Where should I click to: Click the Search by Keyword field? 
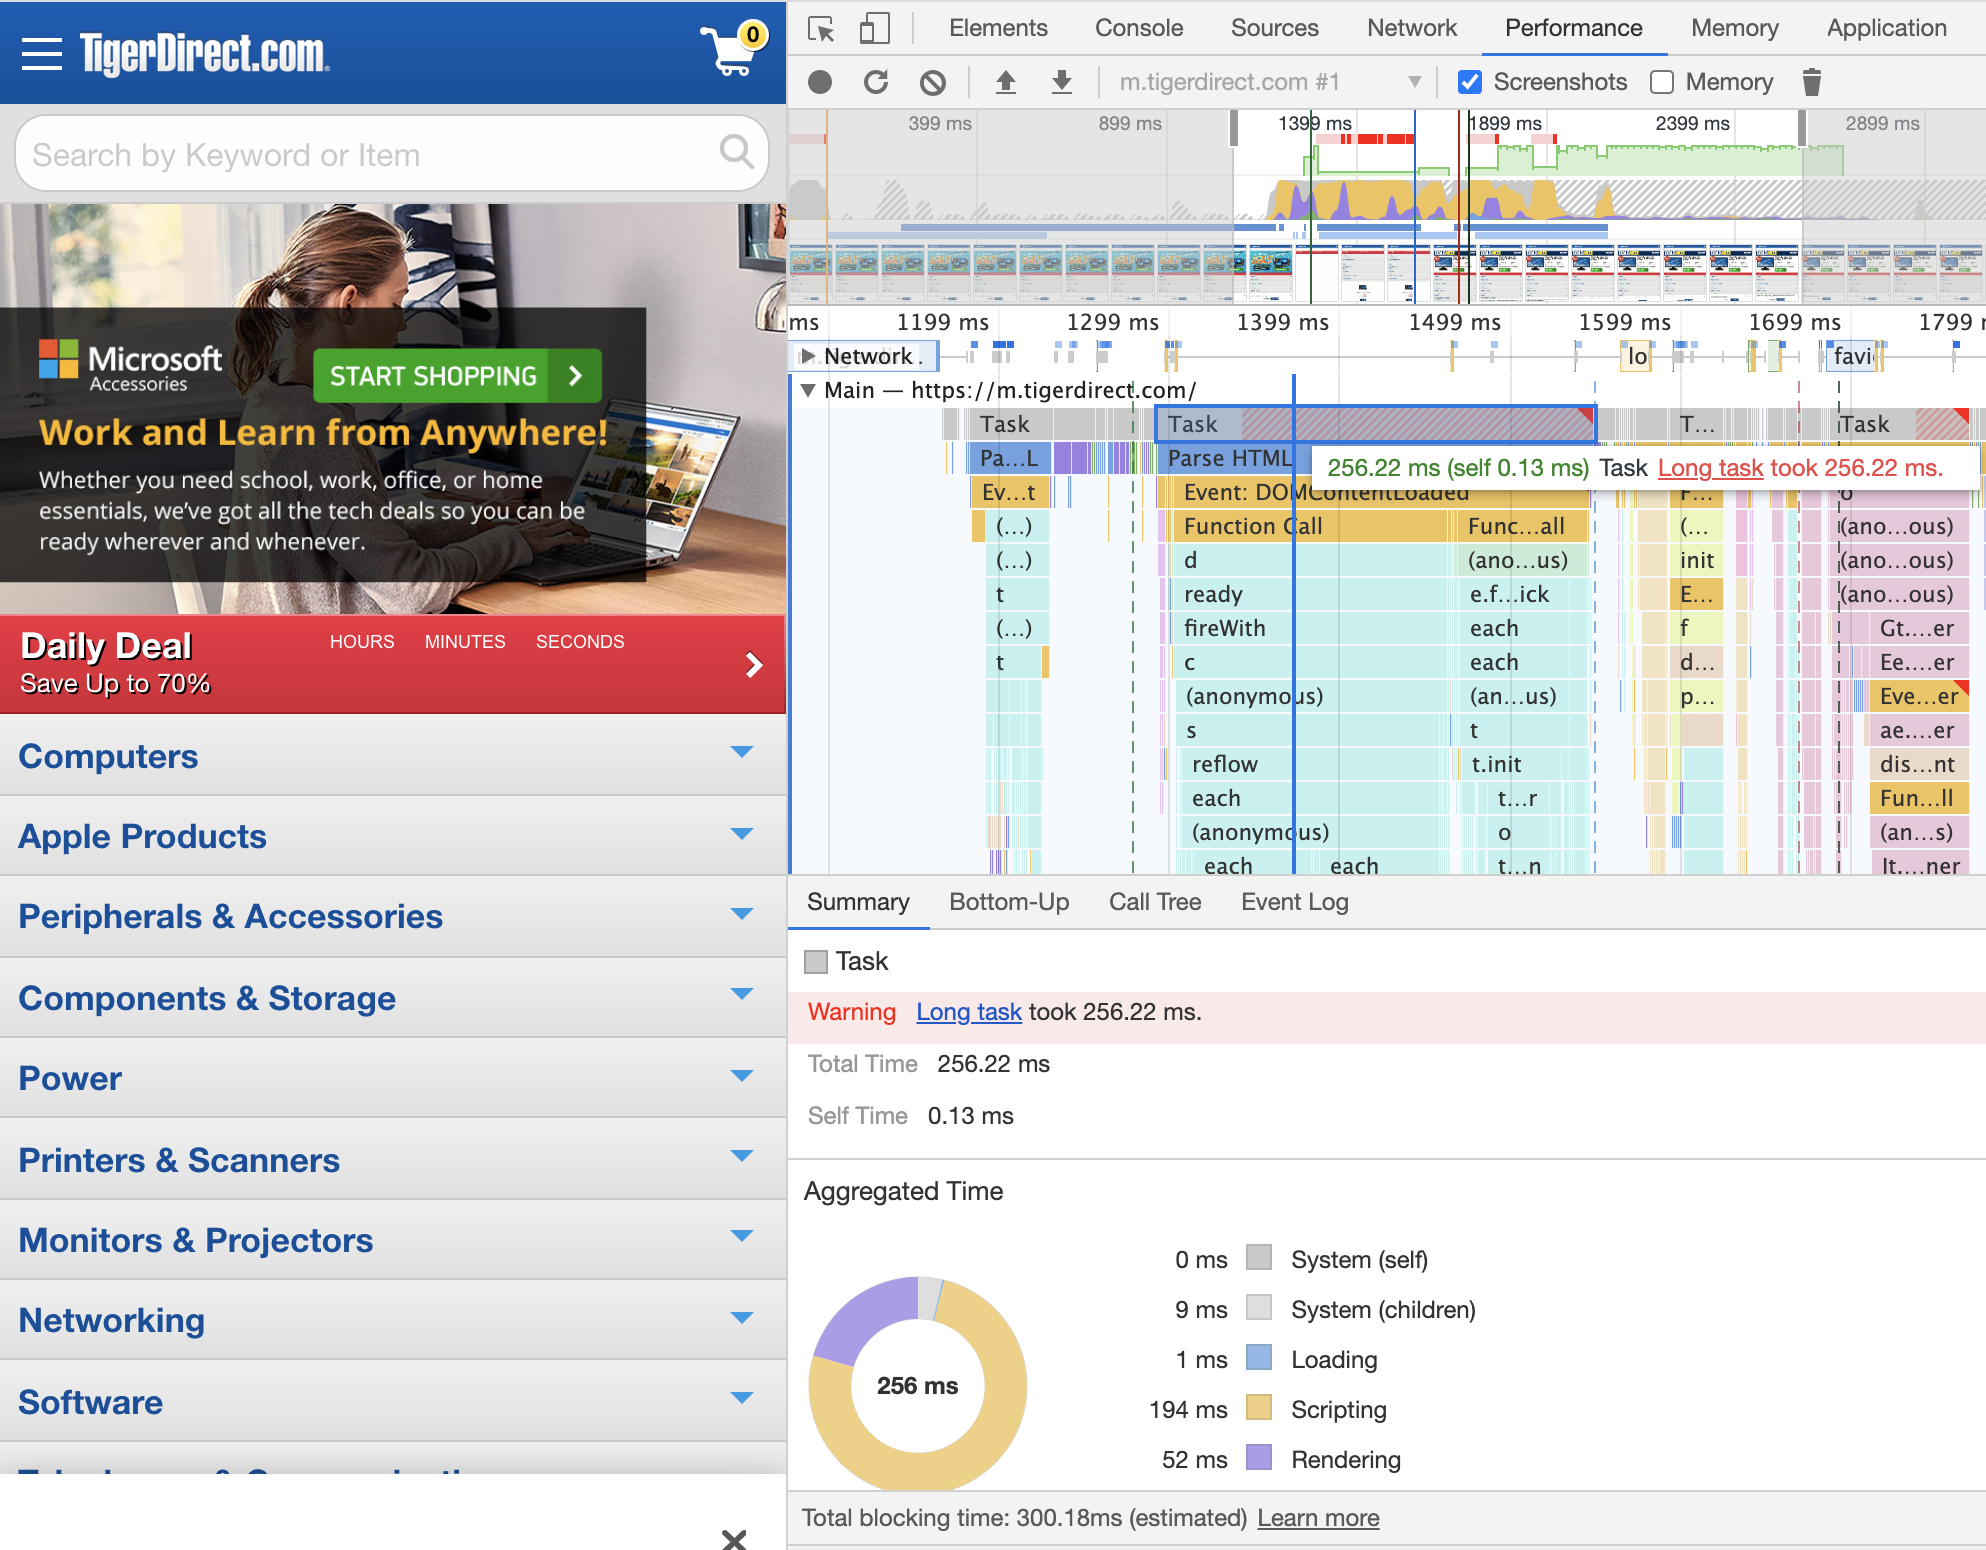[x=392, y=153]
